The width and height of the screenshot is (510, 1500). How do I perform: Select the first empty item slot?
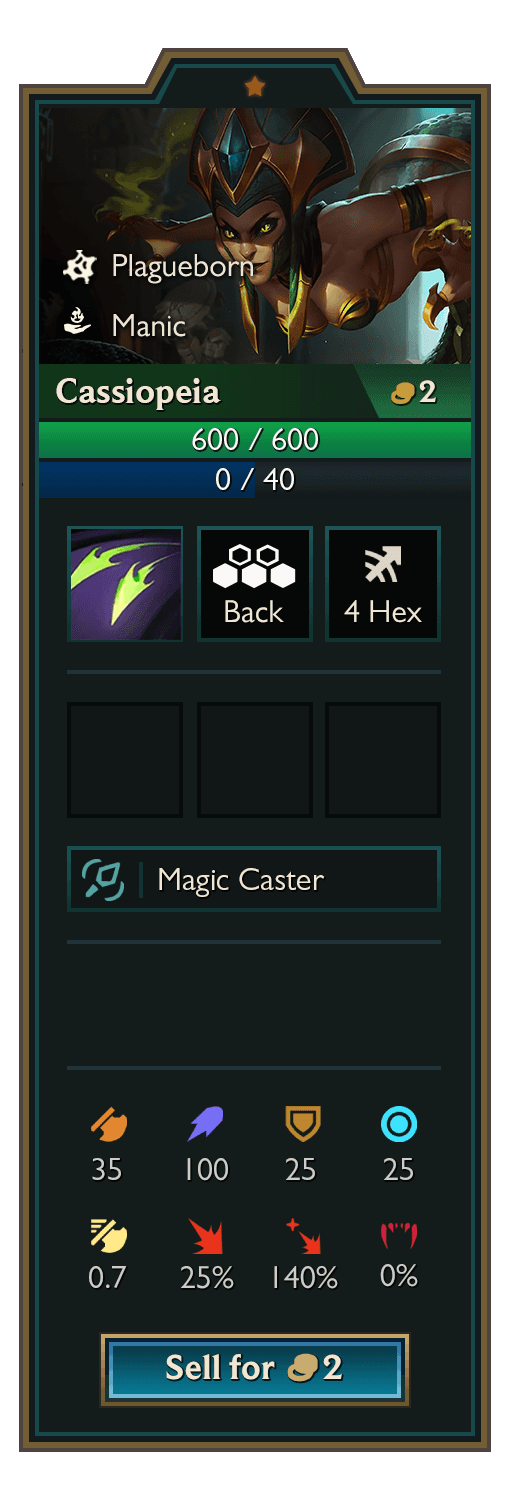pos(125,760)
